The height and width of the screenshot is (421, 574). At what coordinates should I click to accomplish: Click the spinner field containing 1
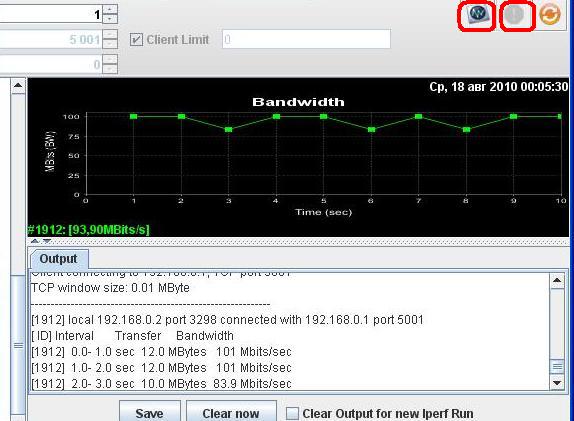point(51,14)
